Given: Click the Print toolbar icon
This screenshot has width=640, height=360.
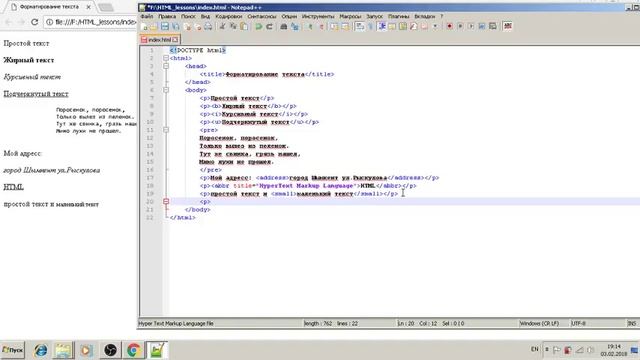Looking at the screenshot, I should 208,27.
